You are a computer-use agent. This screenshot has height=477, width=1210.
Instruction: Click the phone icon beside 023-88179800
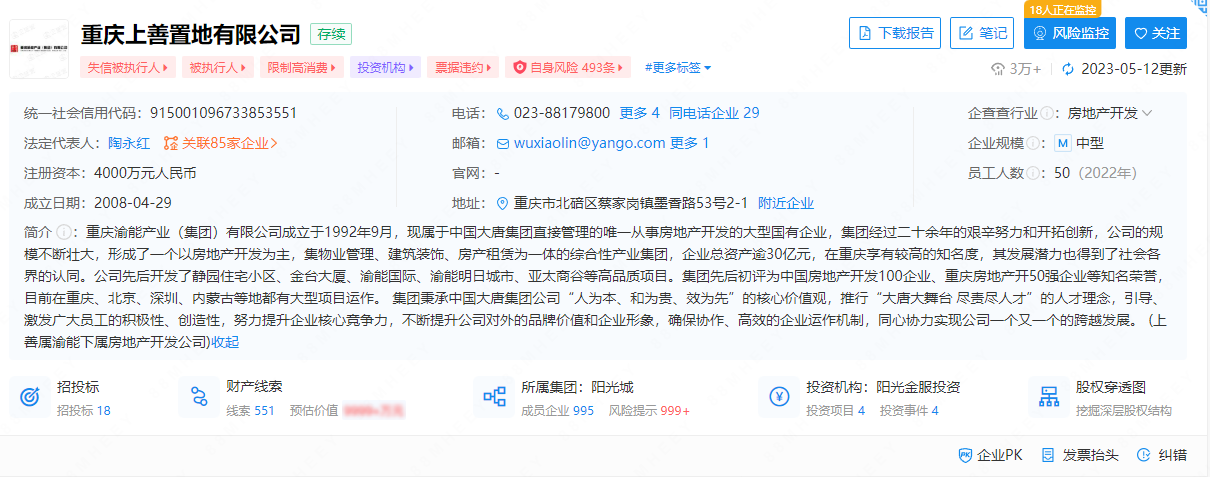tap(504, 113)
